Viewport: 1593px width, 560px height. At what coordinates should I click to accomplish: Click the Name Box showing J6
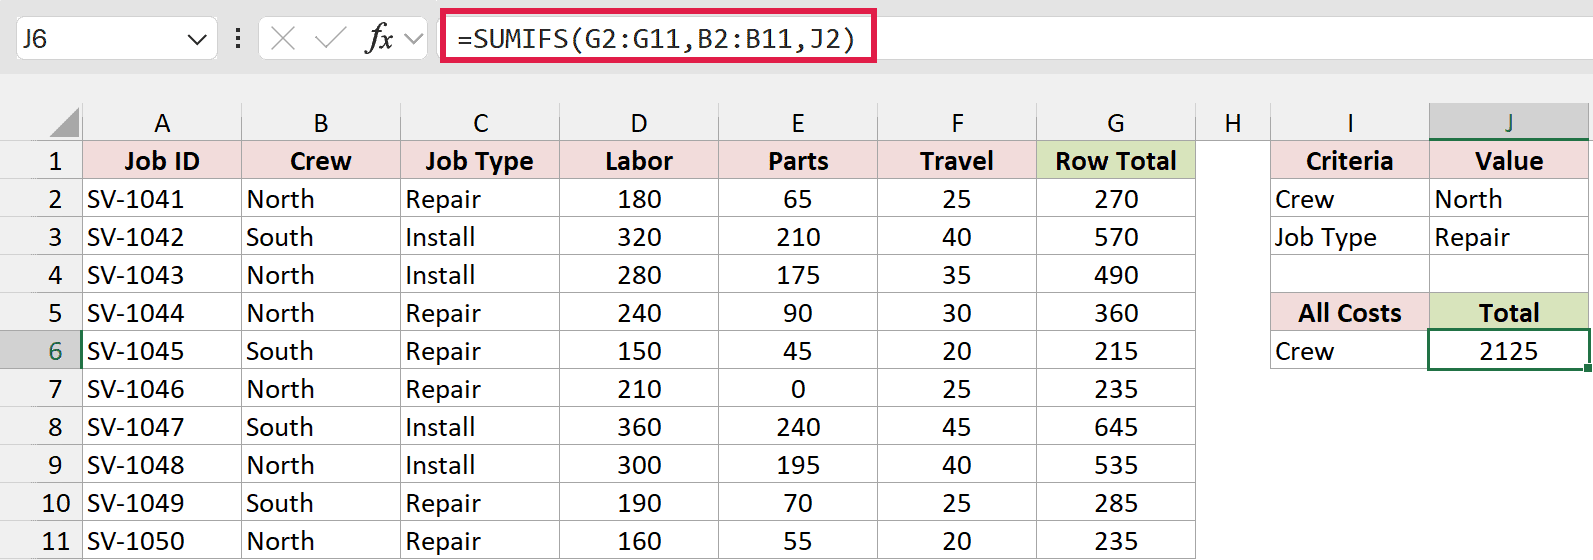coord(116,39)
